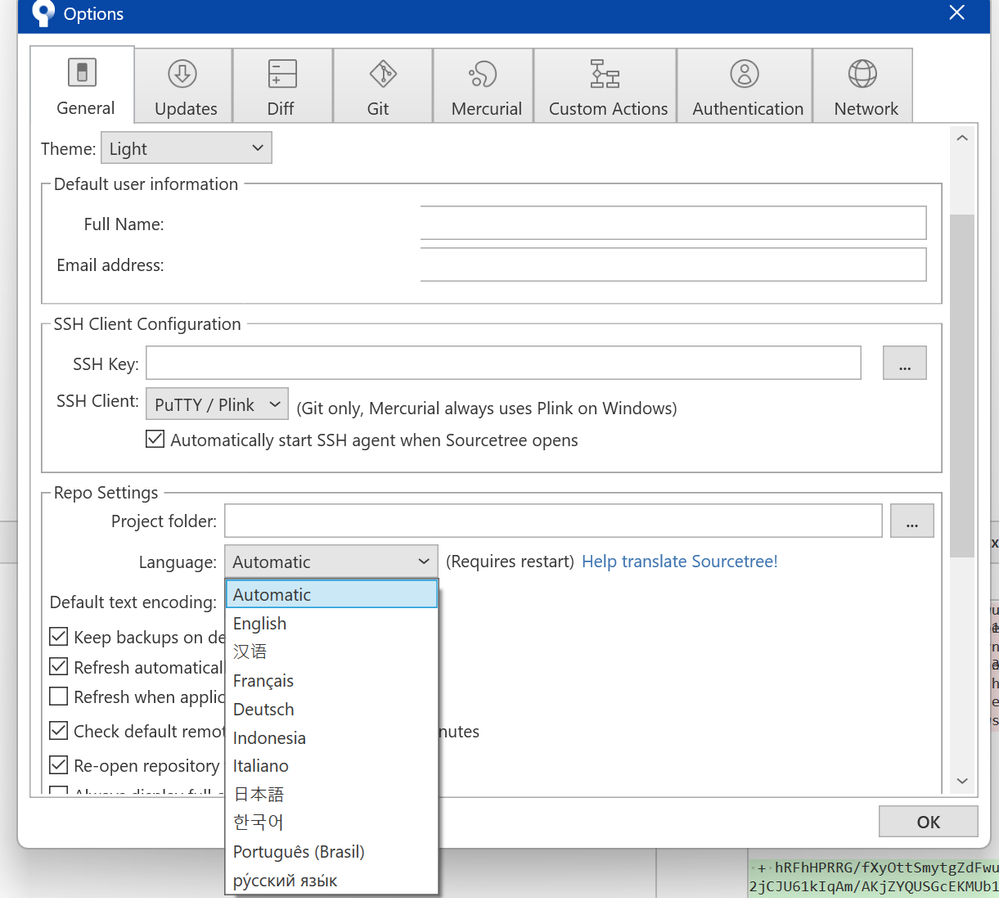The image size is (999, 898).
Task: Select Italiano in the language list
Action: click(x=331, y=766)
